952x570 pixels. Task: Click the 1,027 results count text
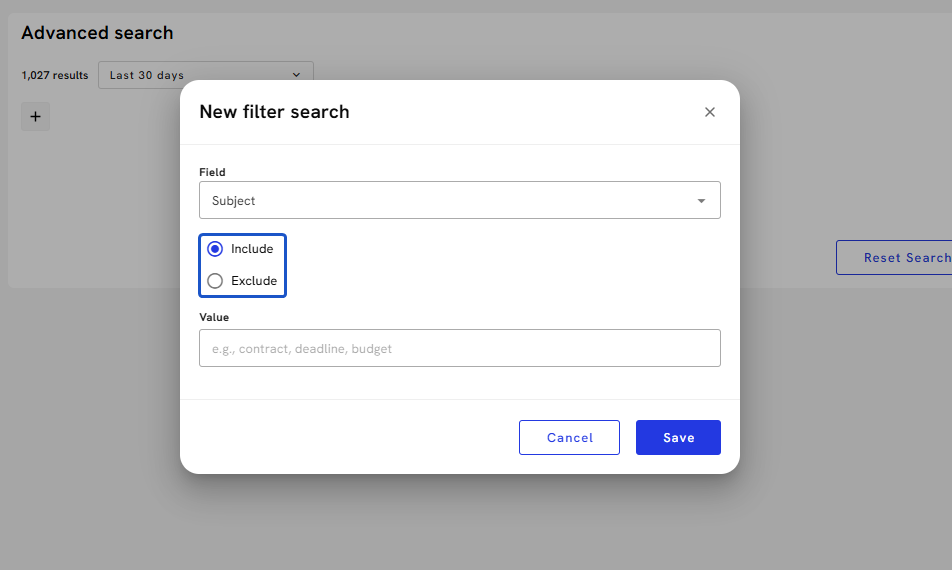55,75
